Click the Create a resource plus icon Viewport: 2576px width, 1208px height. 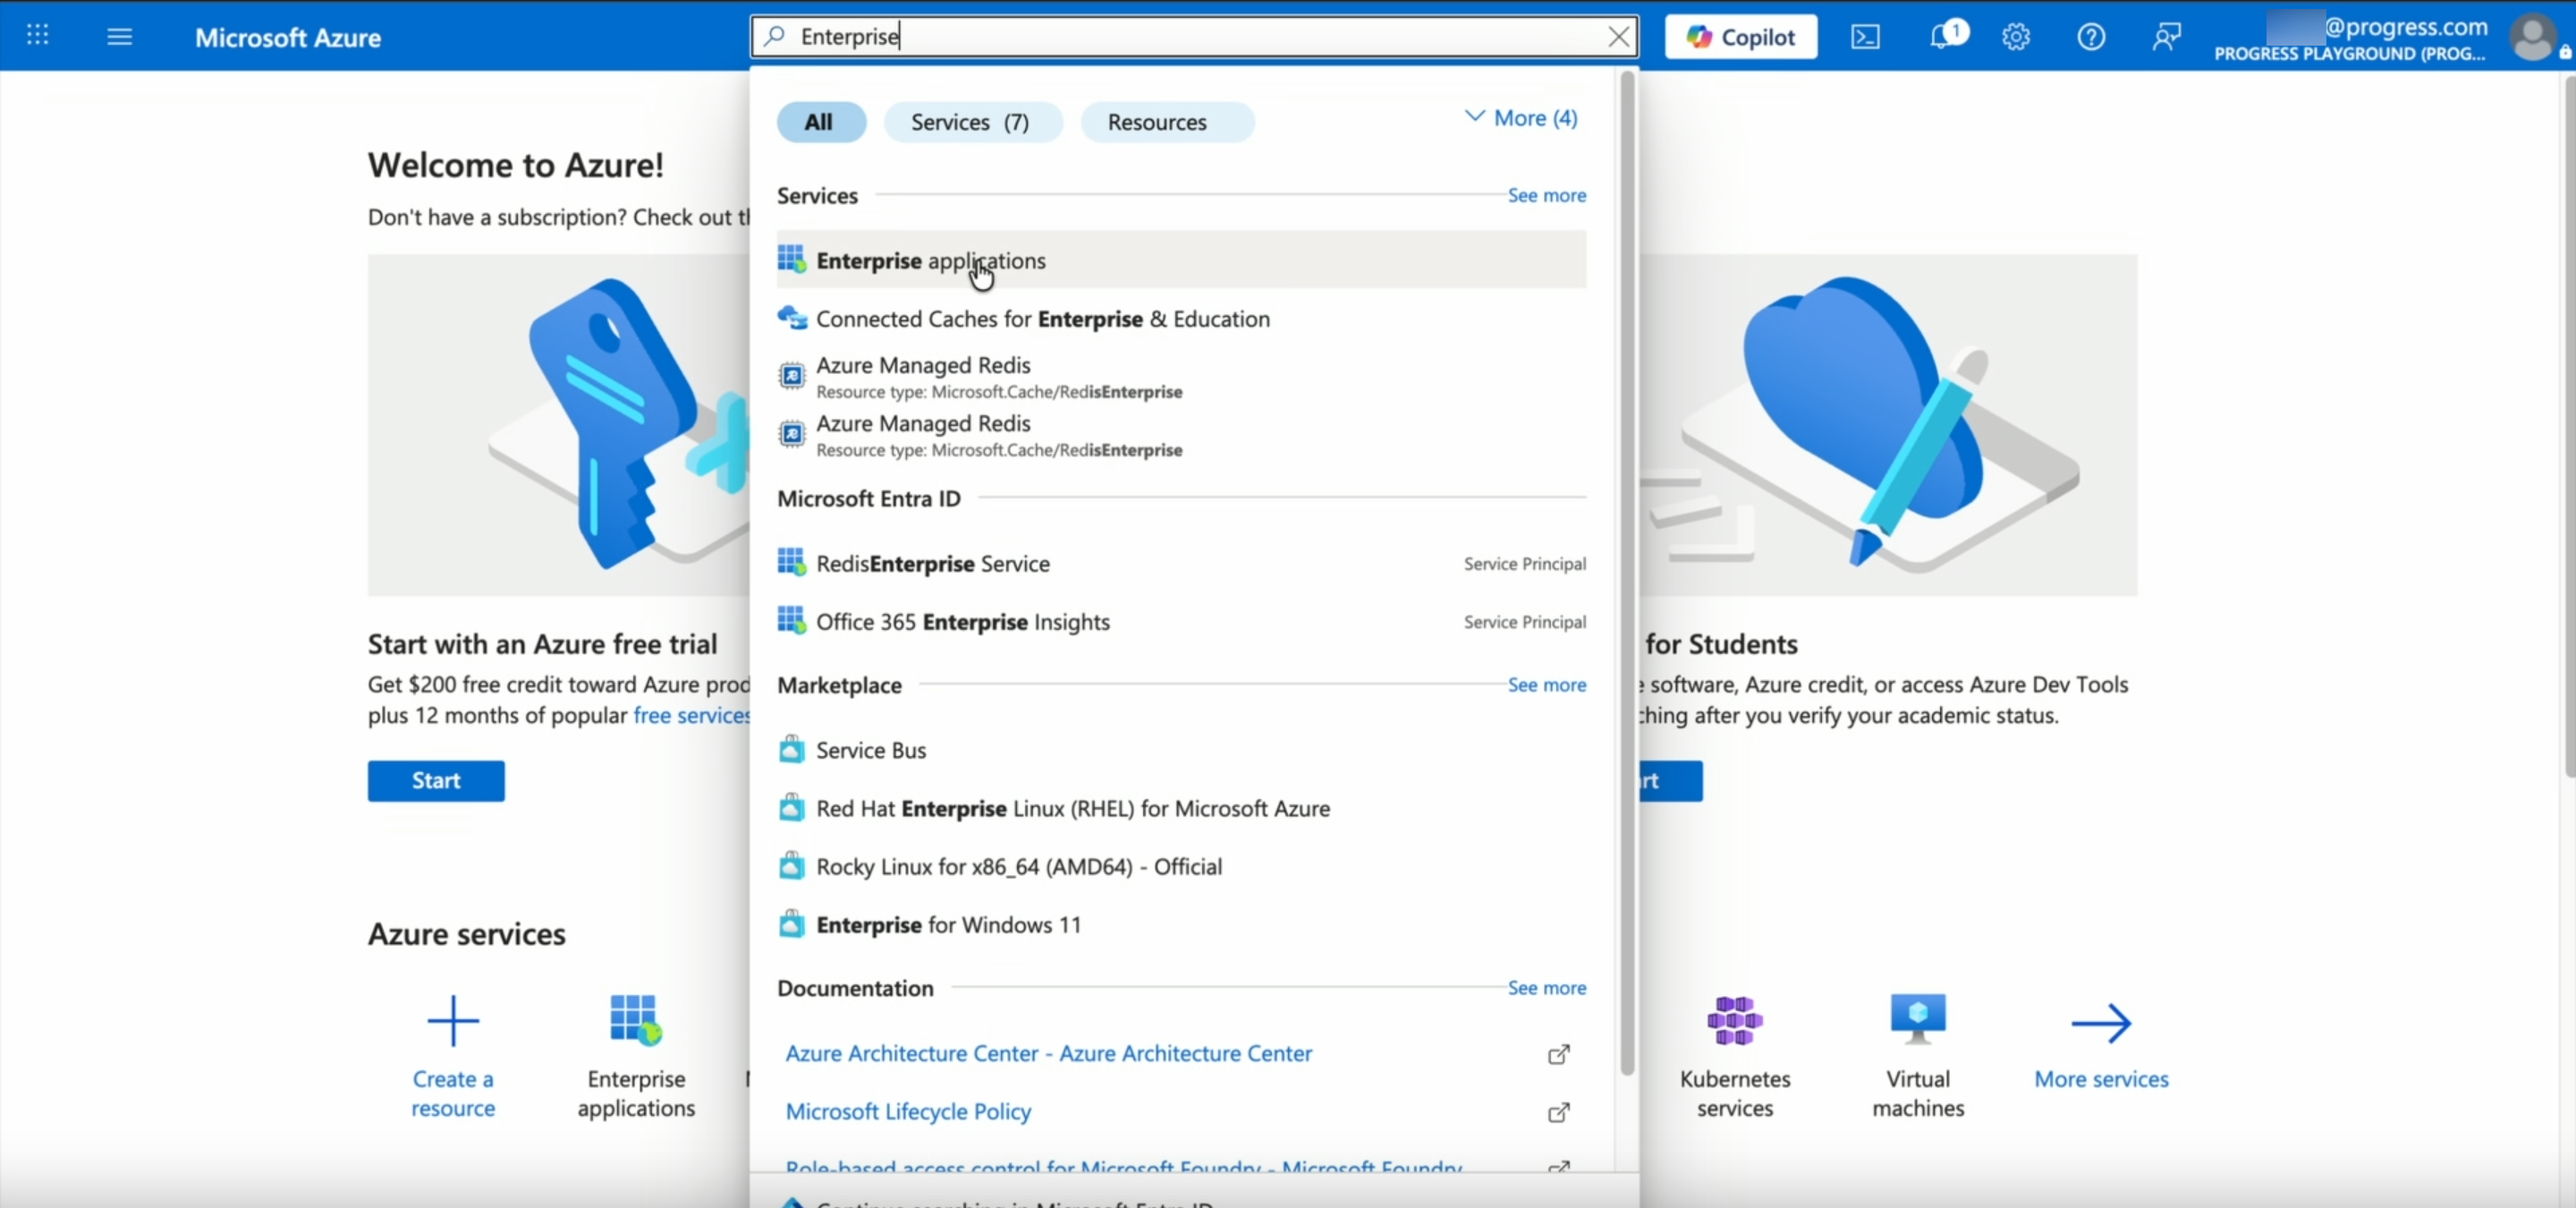(x=453, y=1020)
